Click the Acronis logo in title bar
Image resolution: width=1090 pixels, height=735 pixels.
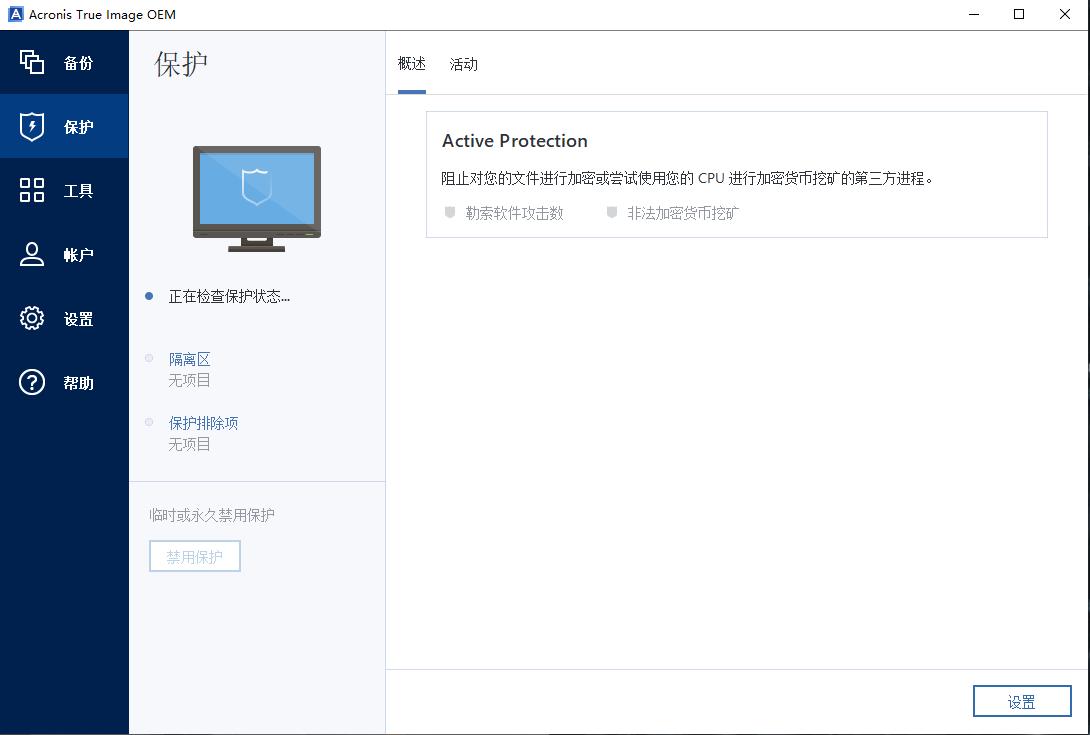pyautogui.click(x=17, y=14)
